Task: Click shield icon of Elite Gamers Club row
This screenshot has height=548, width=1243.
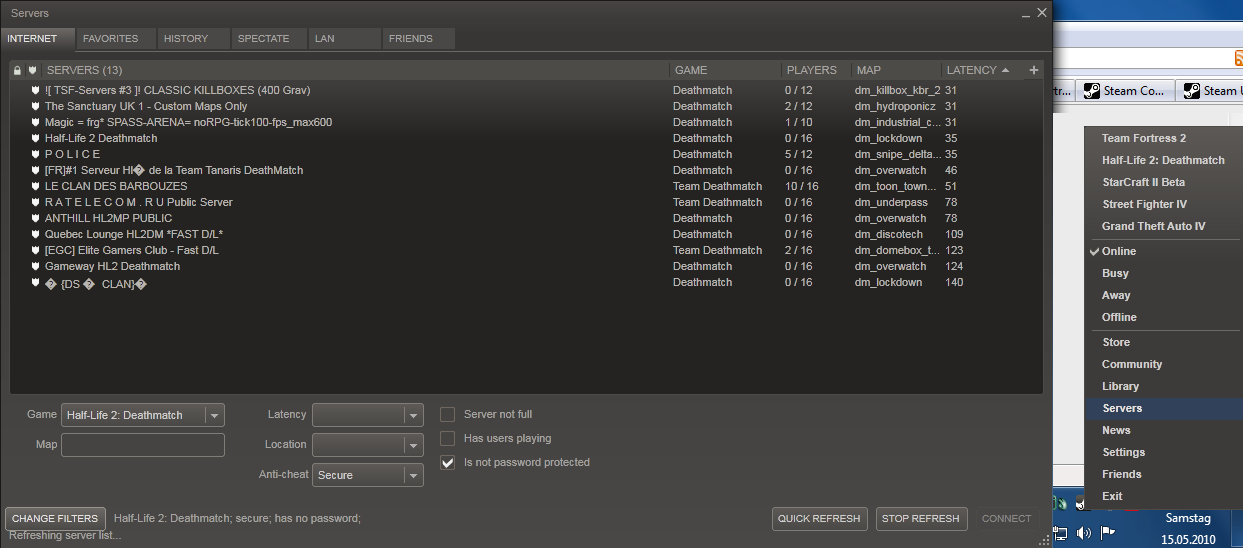Action: point(35,250)
